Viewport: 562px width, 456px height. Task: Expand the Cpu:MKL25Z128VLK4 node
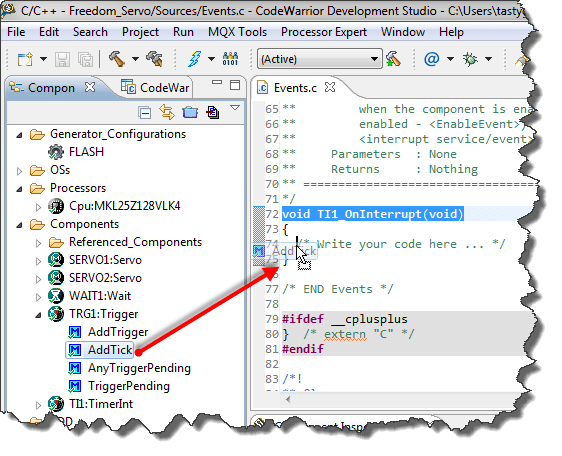[x=38, y=207]
